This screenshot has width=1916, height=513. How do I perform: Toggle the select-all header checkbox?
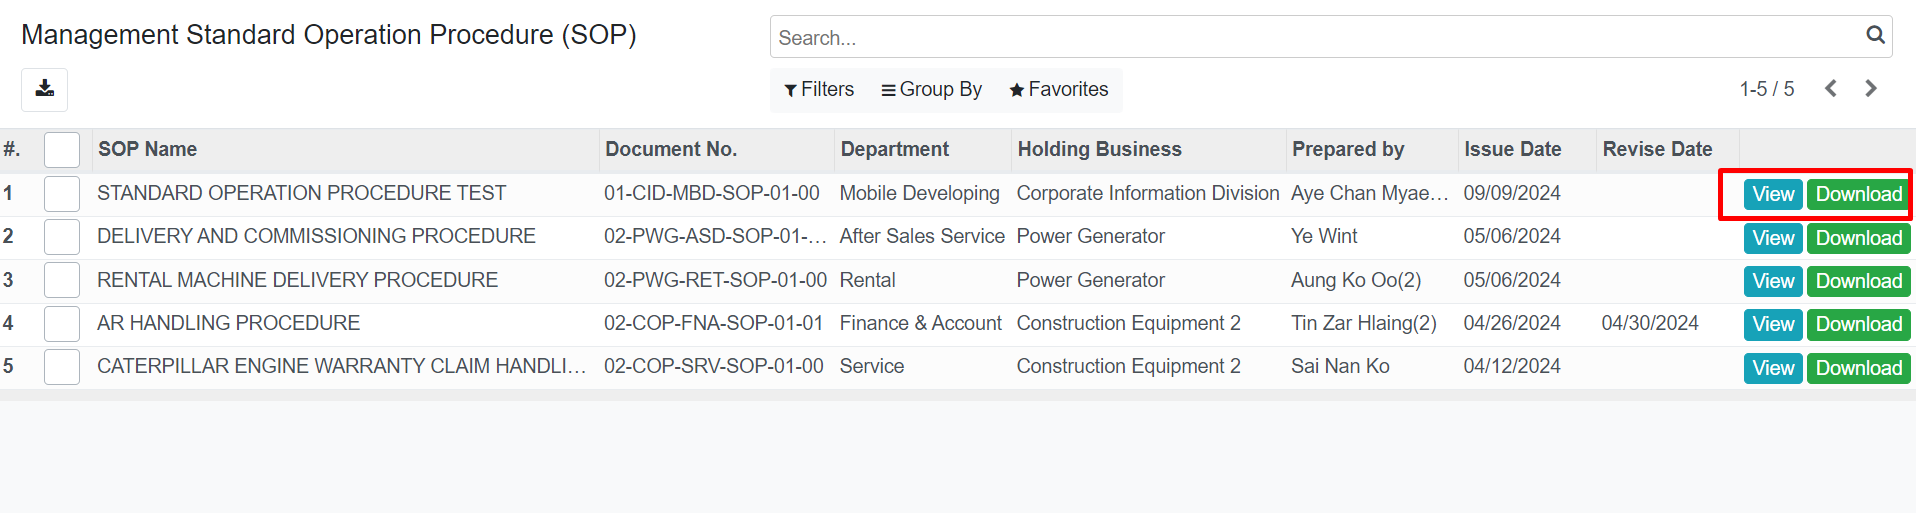pos(62,150)
